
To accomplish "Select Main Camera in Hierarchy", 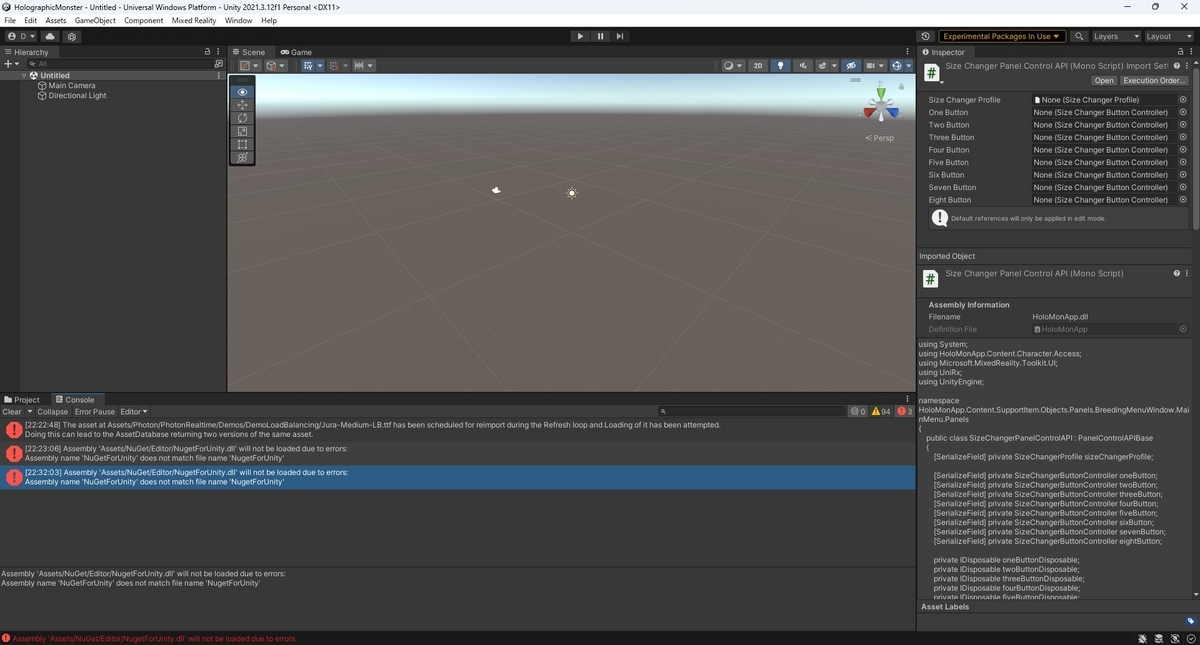I will [72, 86].
